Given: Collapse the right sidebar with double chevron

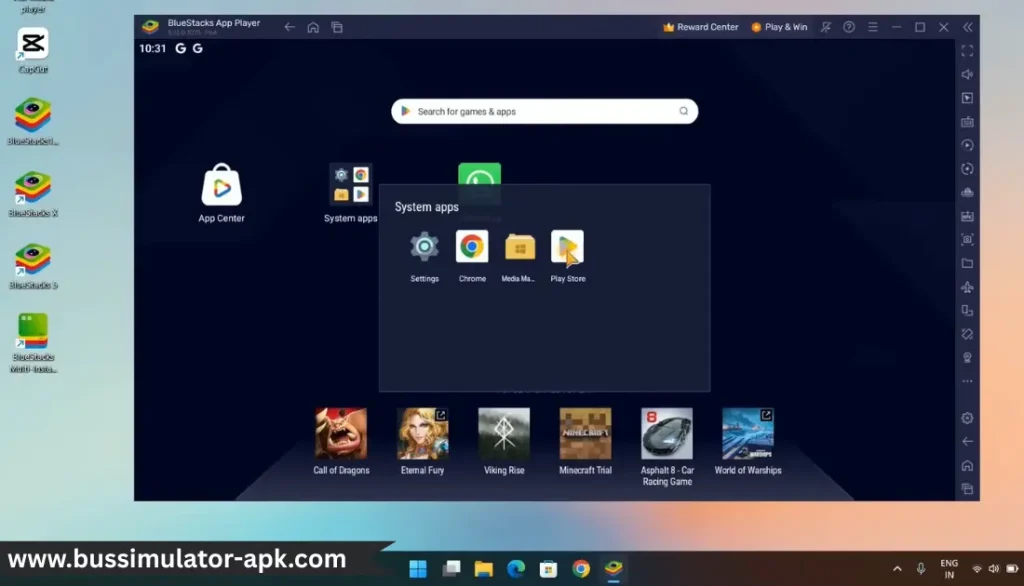Looking at the screenshot, I should 967,27.
